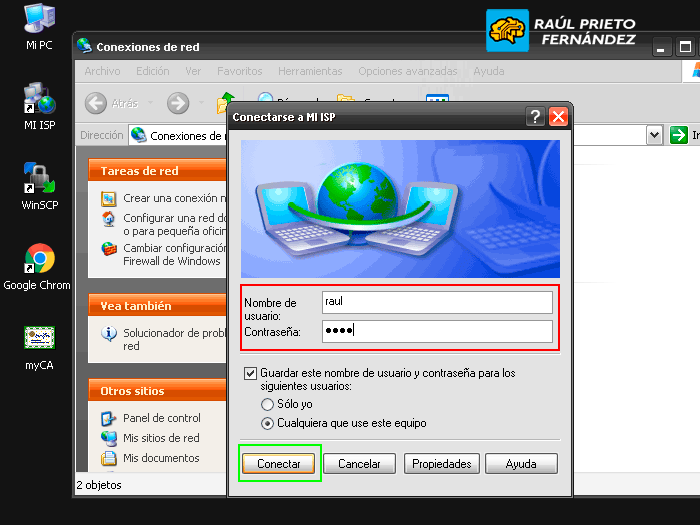700x525 pixels.
Task: Click the Contraseña password field
Action: pos(436,331)
